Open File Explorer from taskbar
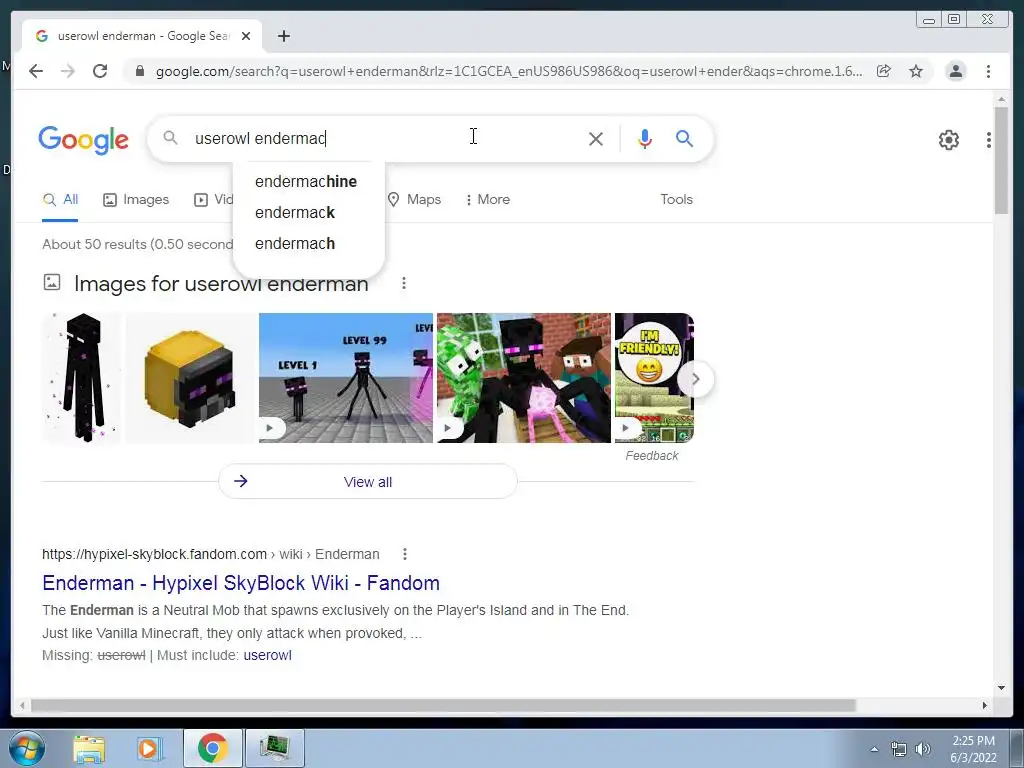This screenshot has height=768, width=1024. point(89,748)
